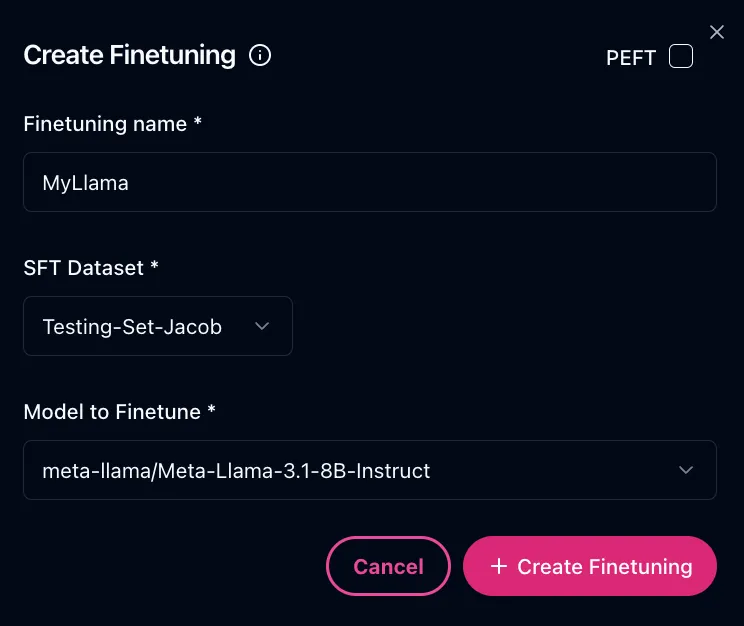Image resolution: width=744 pixels, height=626 pixels.
Task: Close the Create Finetuning dialog
Action: point(716,32)
